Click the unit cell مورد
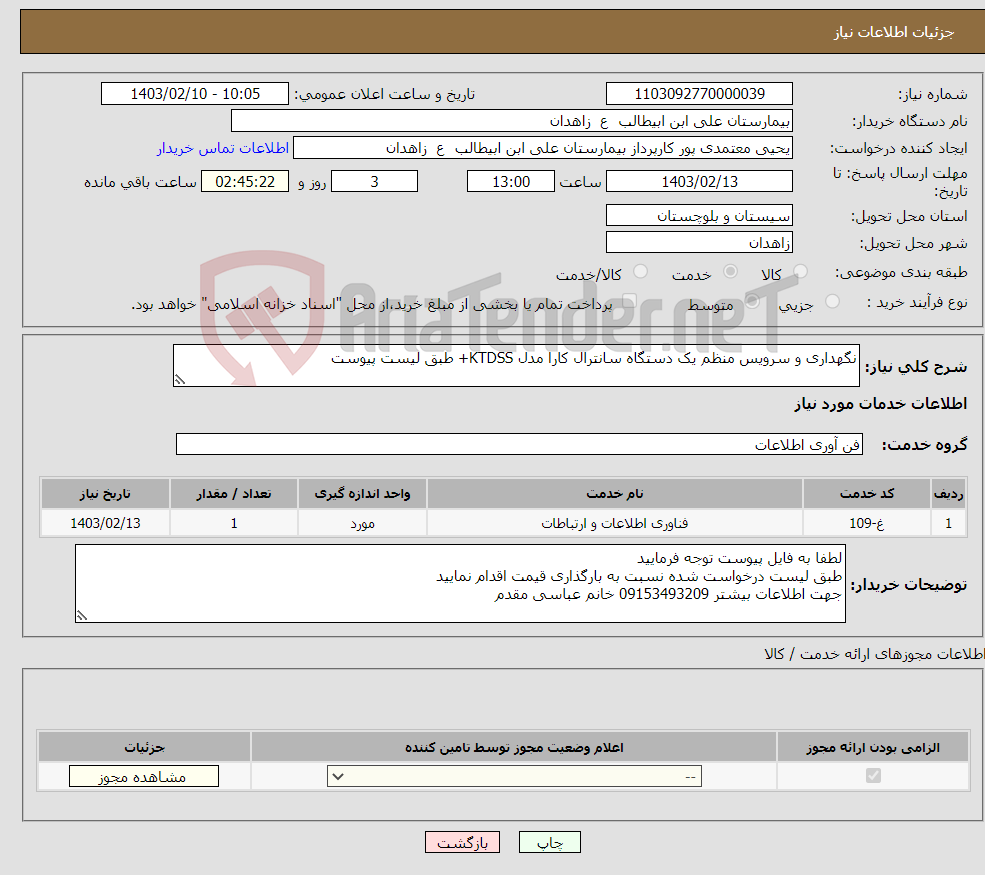985x875 pixels. 362,523
